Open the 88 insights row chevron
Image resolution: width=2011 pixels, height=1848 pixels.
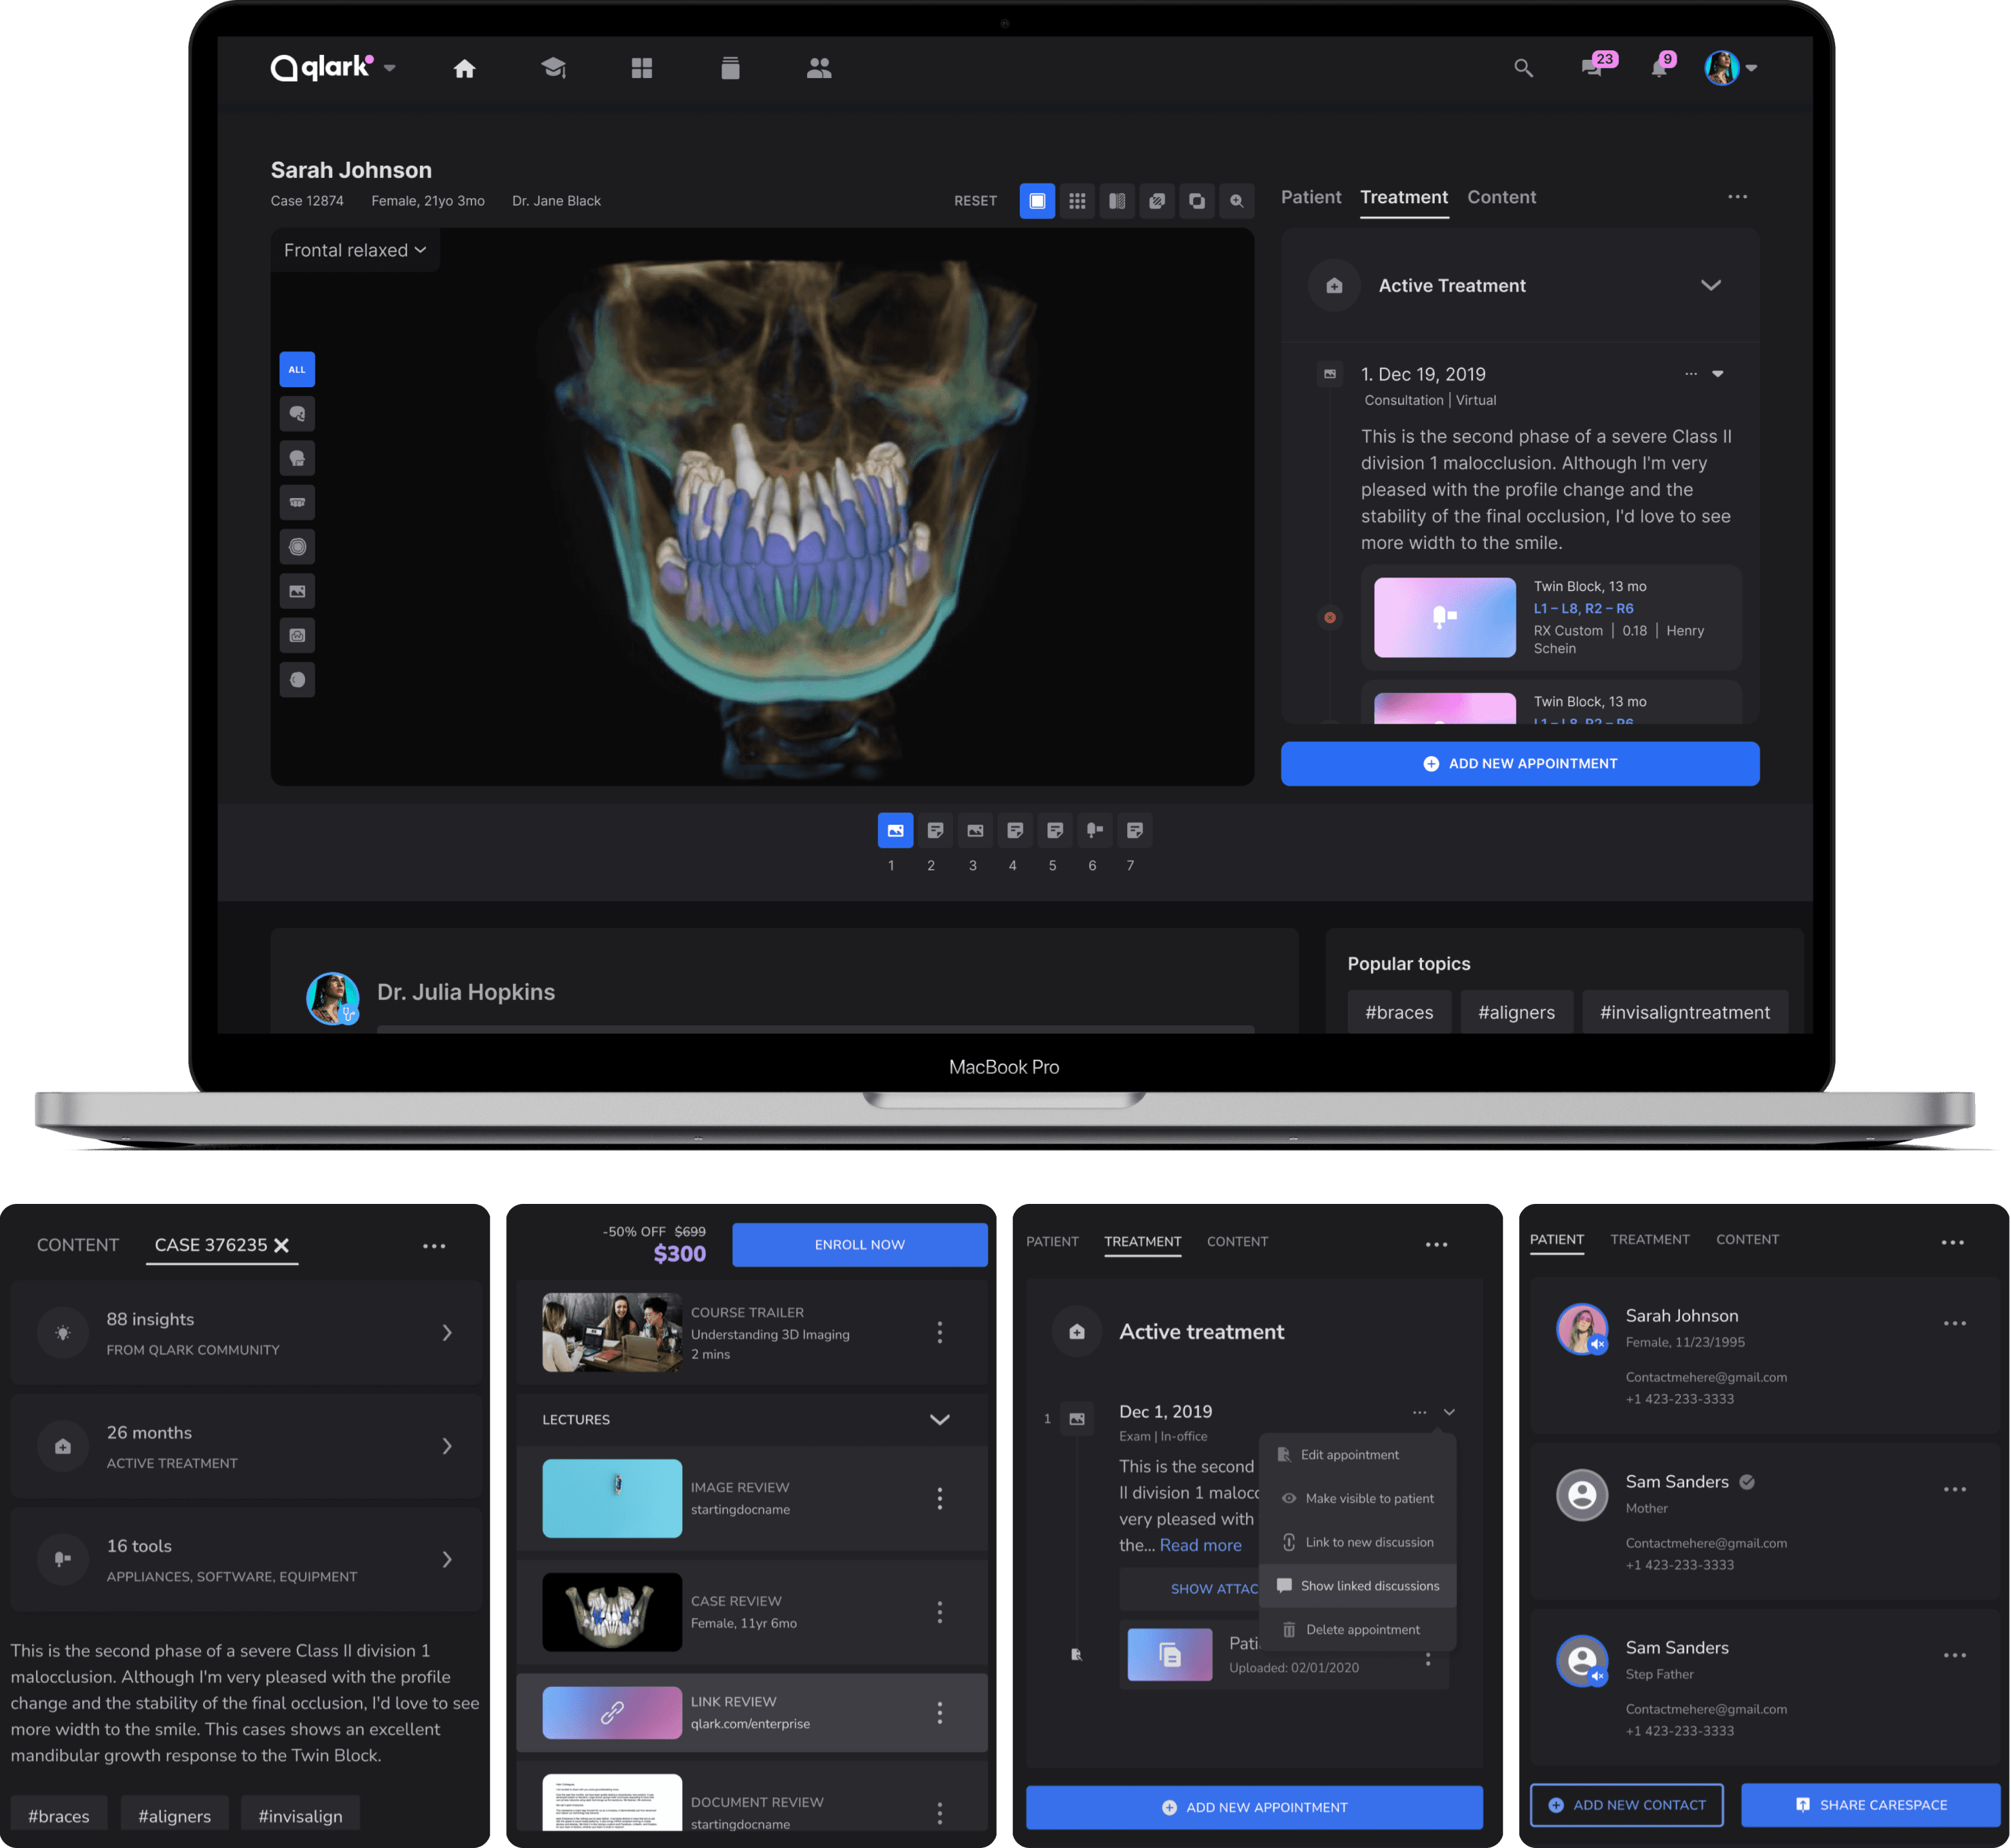point(447,1333)
